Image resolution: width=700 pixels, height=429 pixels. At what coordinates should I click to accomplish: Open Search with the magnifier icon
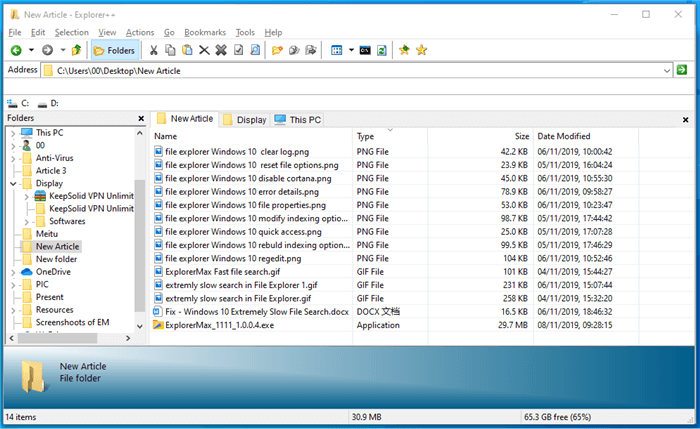click(x=255, y=50)
